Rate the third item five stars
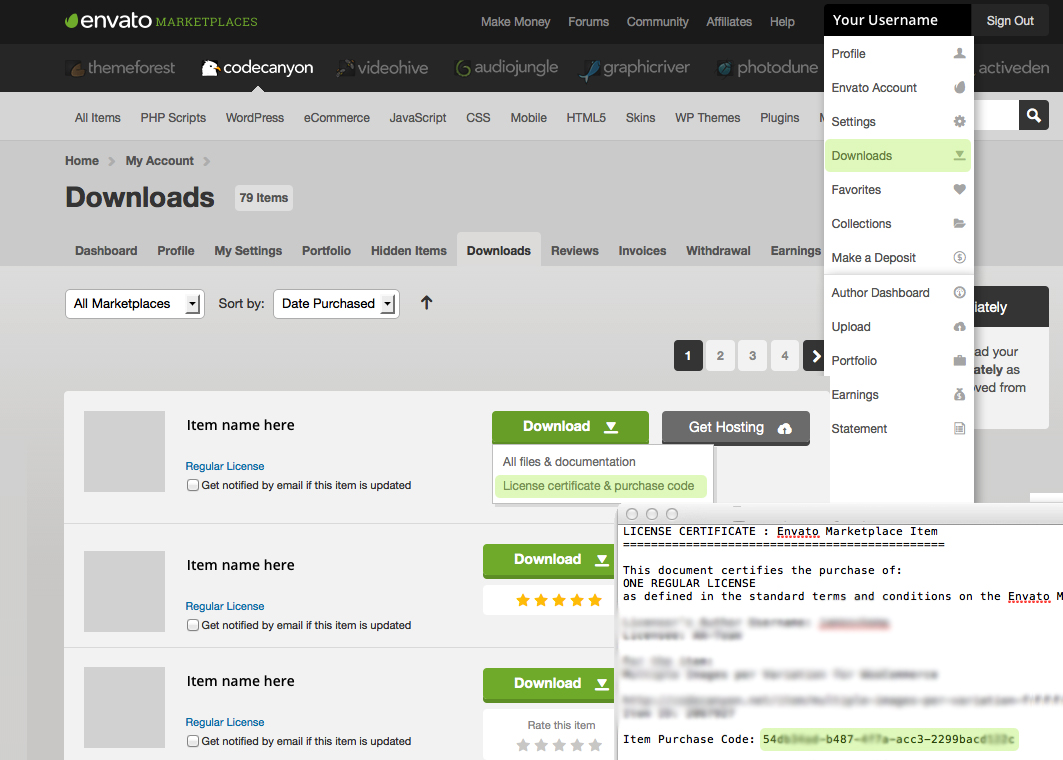The image size is (1063, 760). [595, 746]
